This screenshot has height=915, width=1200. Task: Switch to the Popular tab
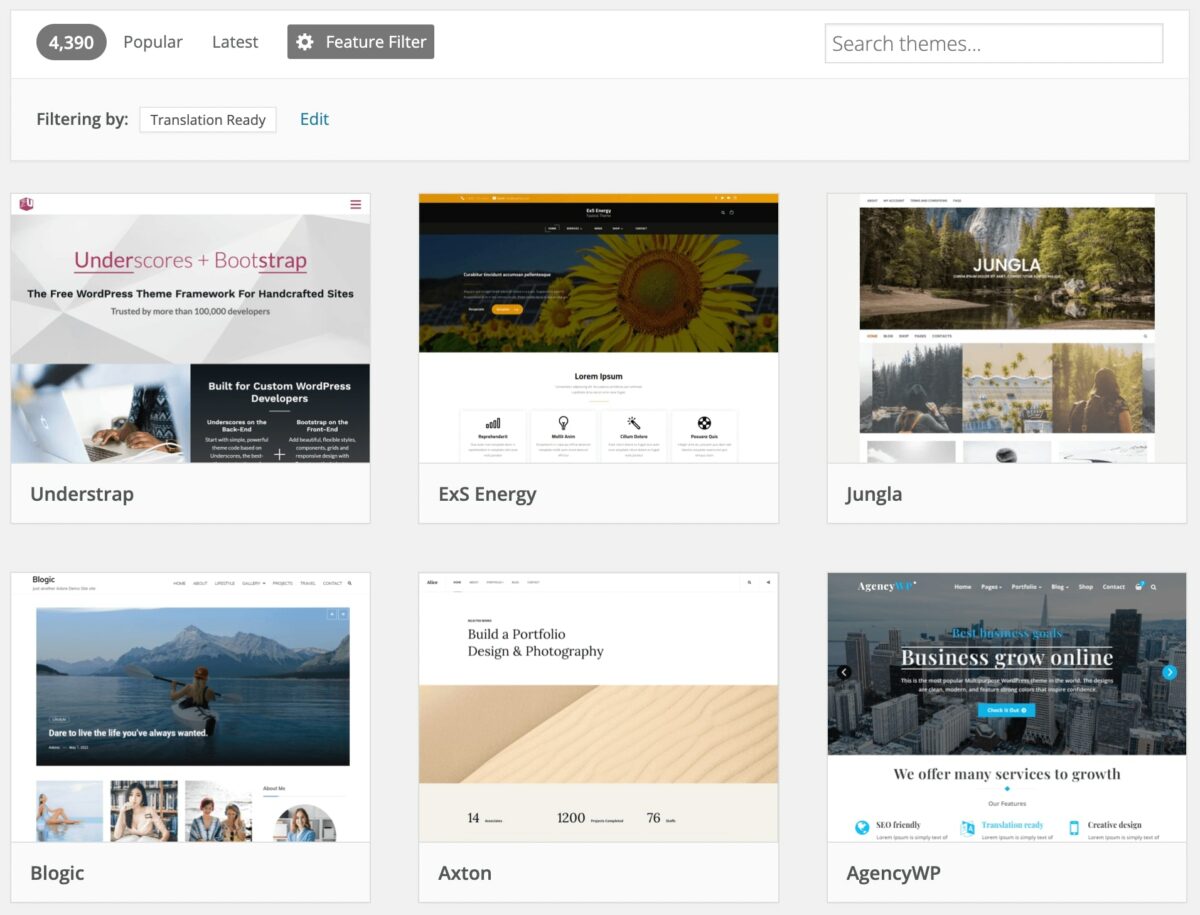click(153, 41)
